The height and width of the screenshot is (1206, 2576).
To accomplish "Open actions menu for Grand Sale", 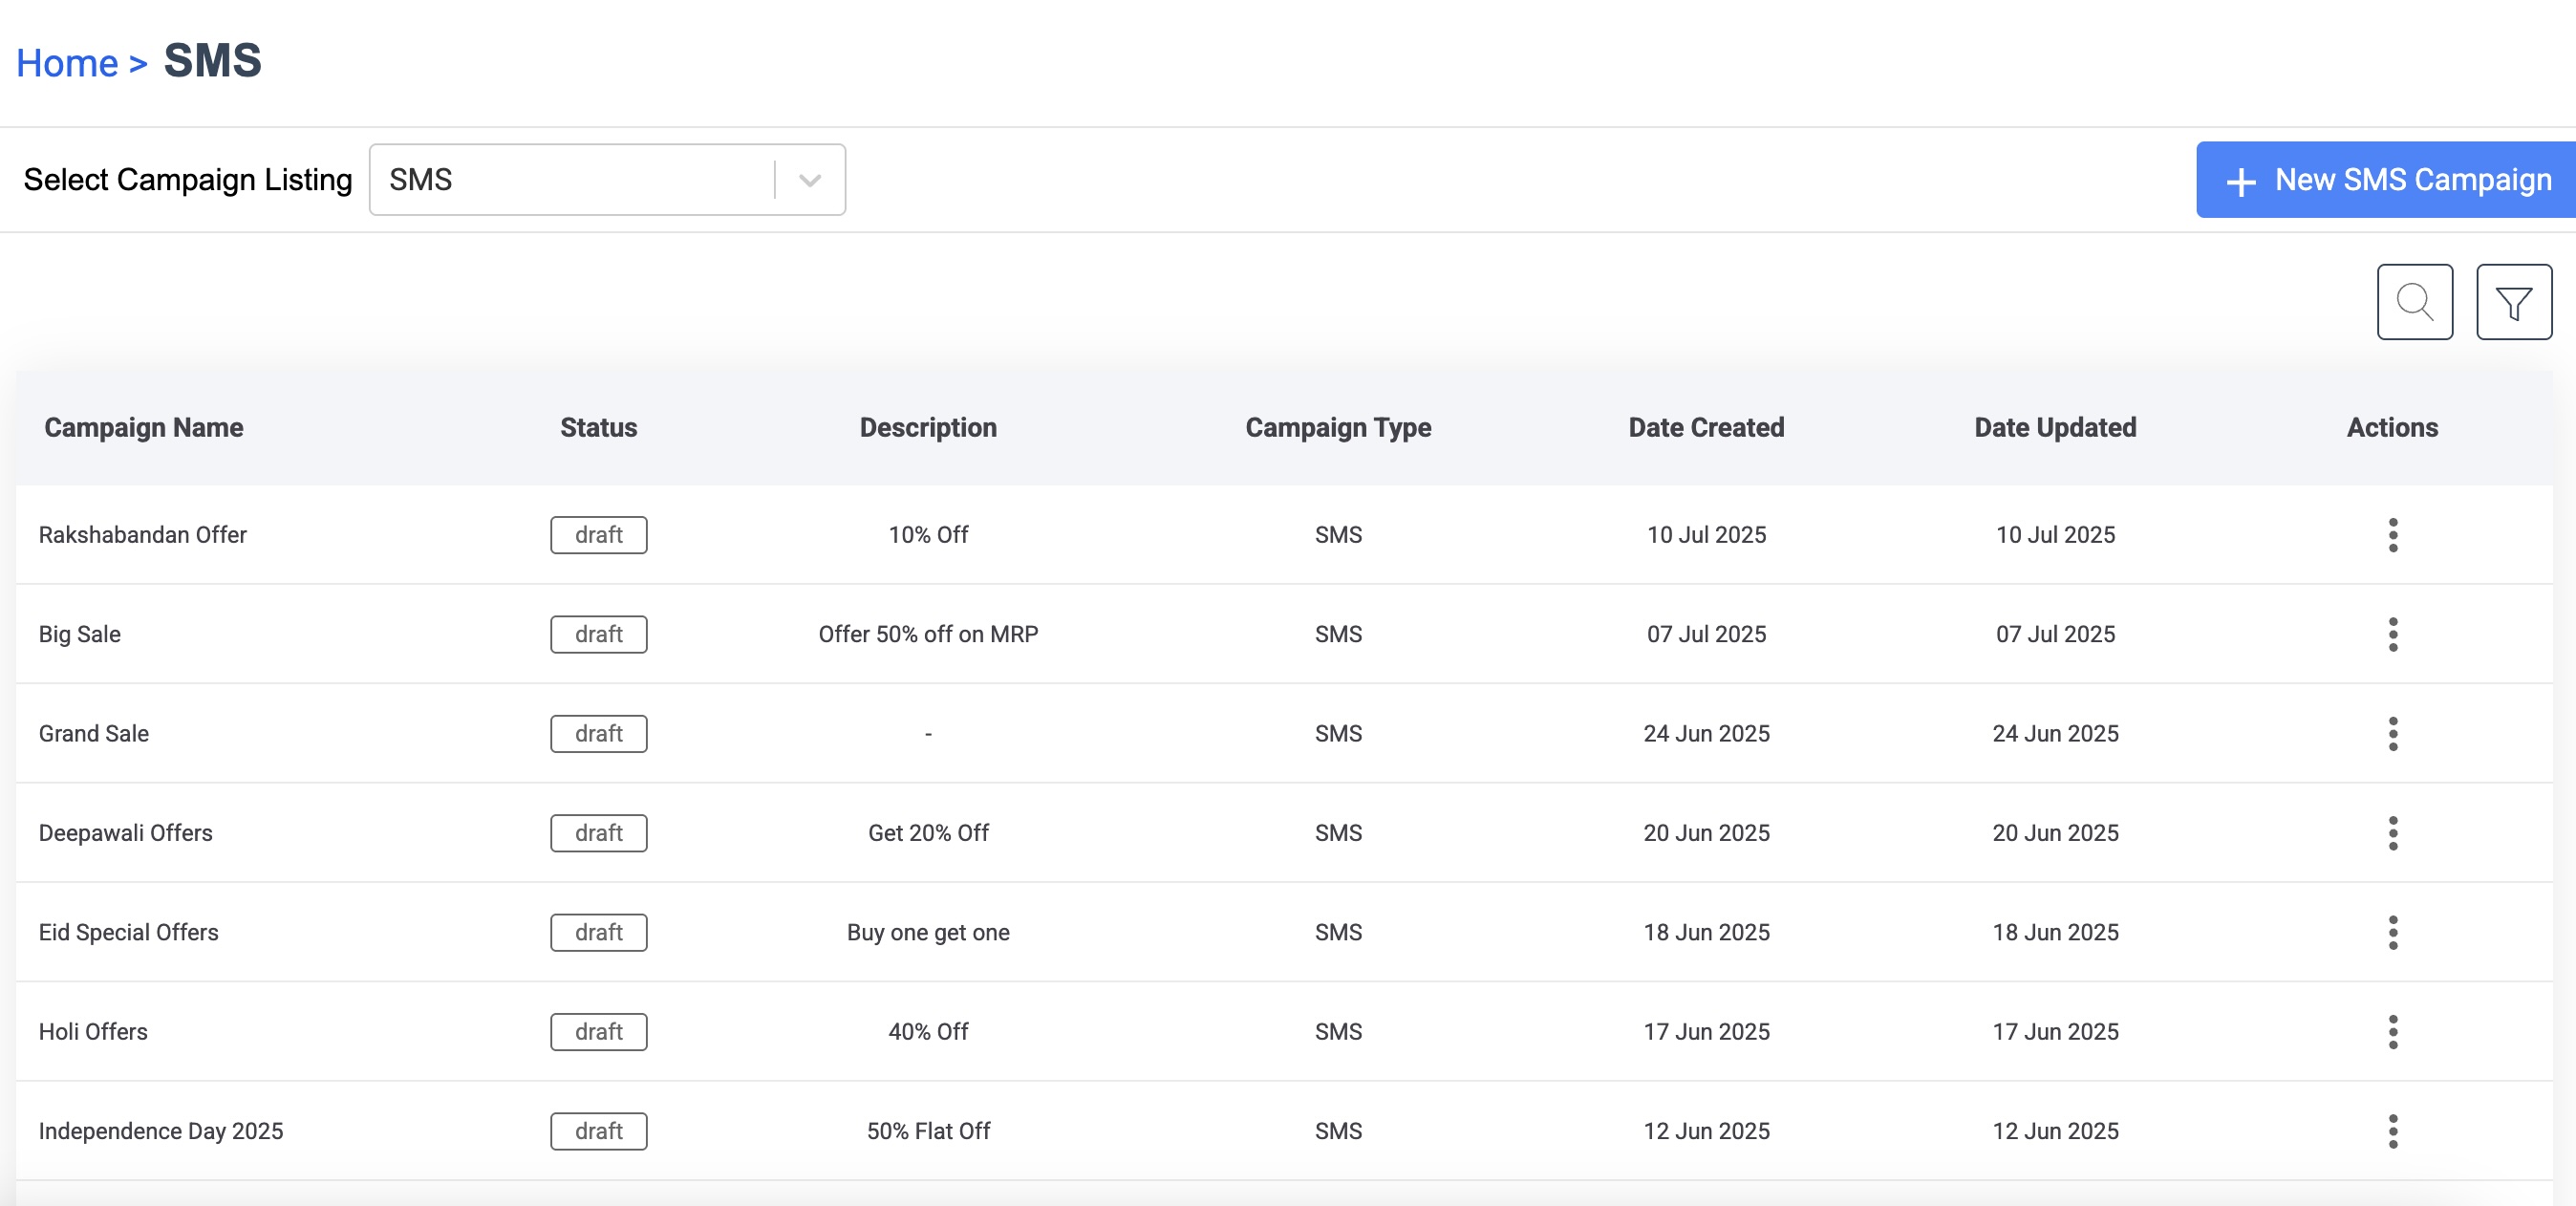I will click(x=2392, y=733).
